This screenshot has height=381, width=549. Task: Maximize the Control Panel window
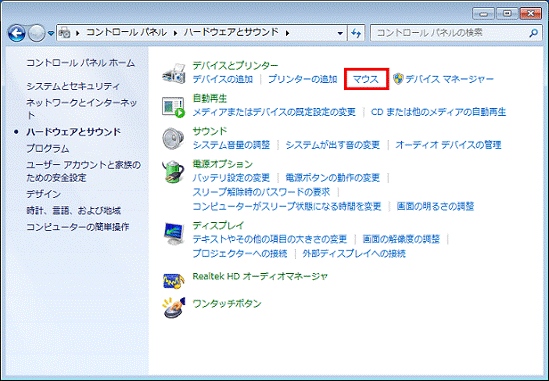tap(507, 14)
